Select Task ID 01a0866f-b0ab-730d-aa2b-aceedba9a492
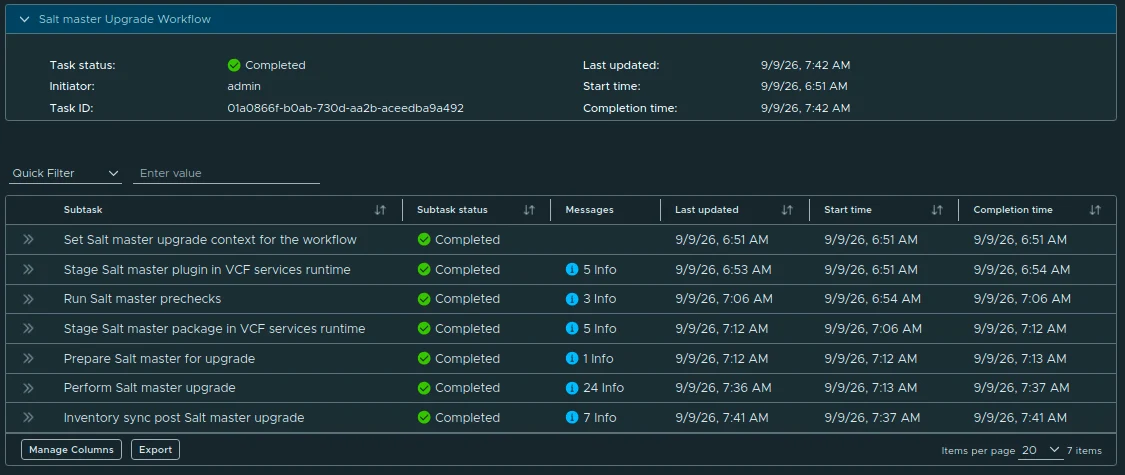The height and width of the screenshot is (475, 1125). pos(346,108)
